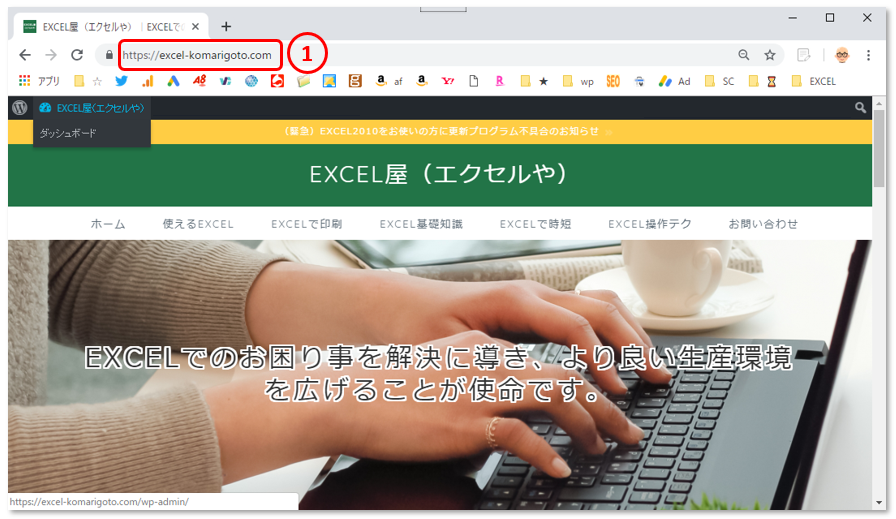Open the Twitter bookmark
The height and width of the screenshot is (519, 896).
121,81
